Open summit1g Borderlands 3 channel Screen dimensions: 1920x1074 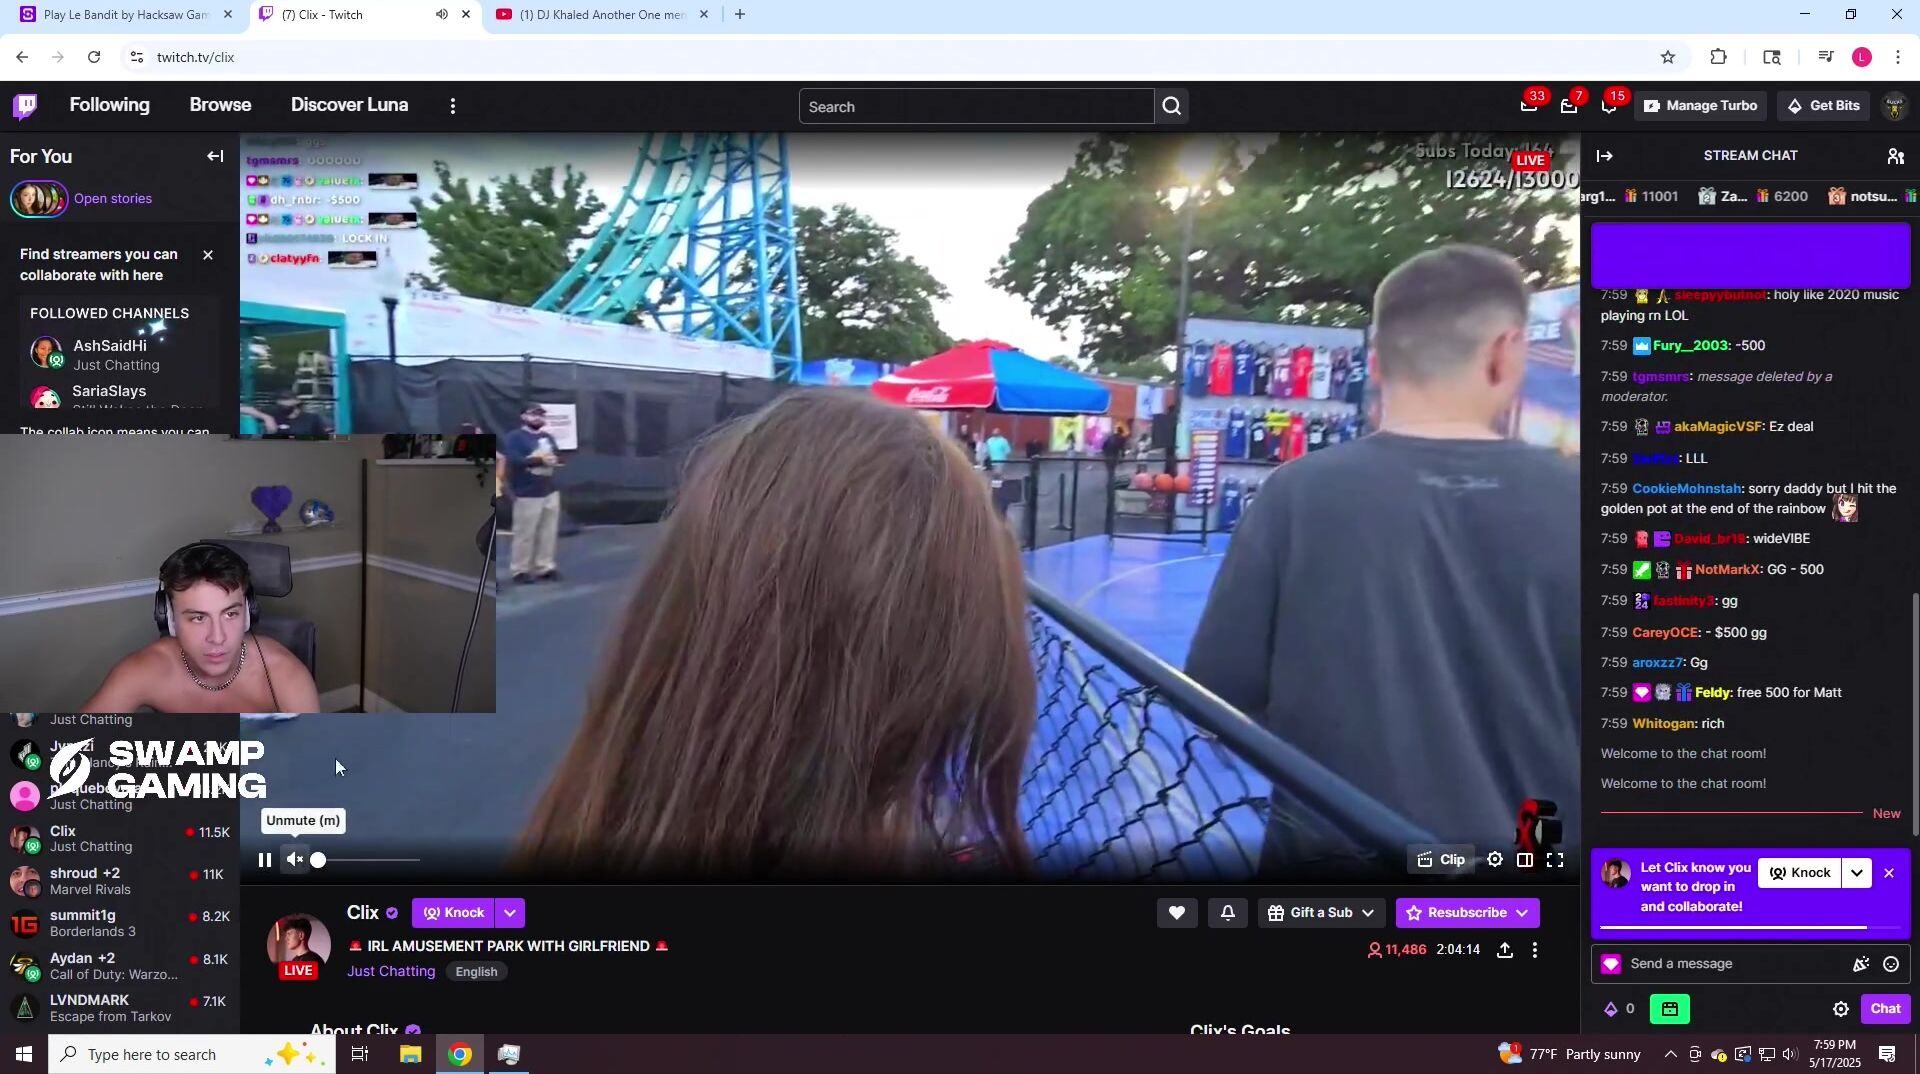(x=120, y=923)
